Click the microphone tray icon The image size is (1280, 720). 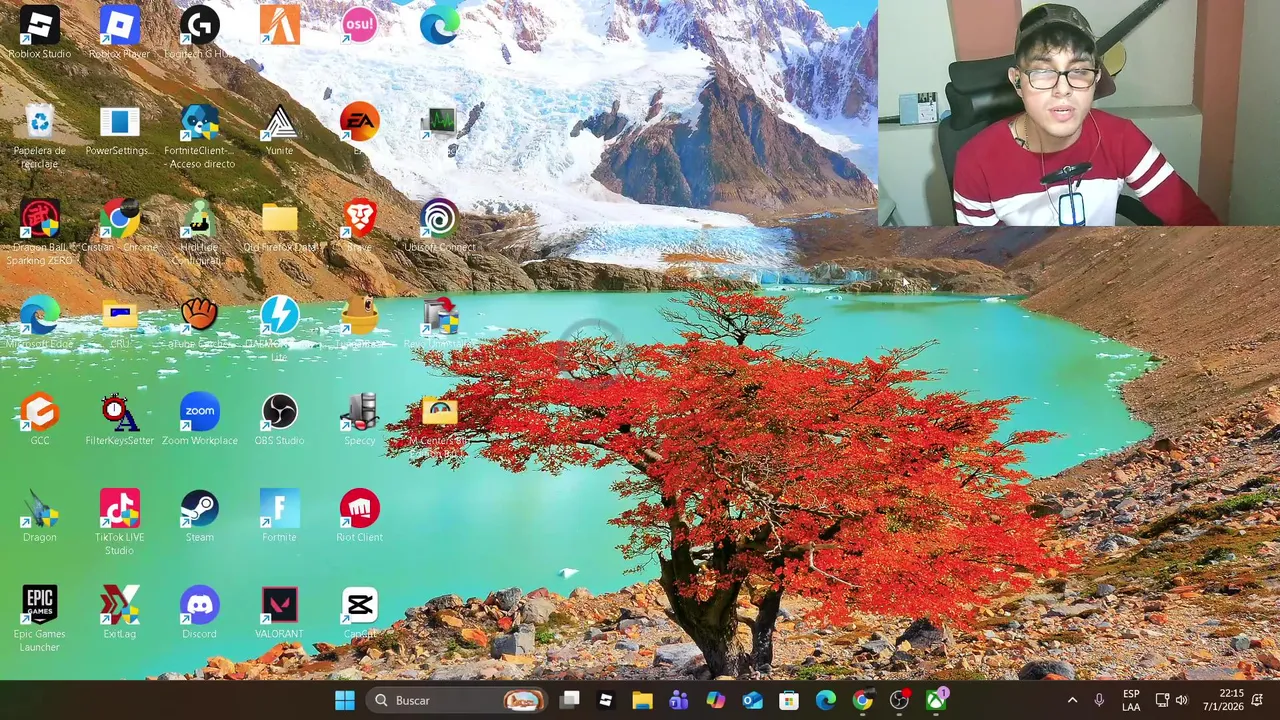(1099, 700)
